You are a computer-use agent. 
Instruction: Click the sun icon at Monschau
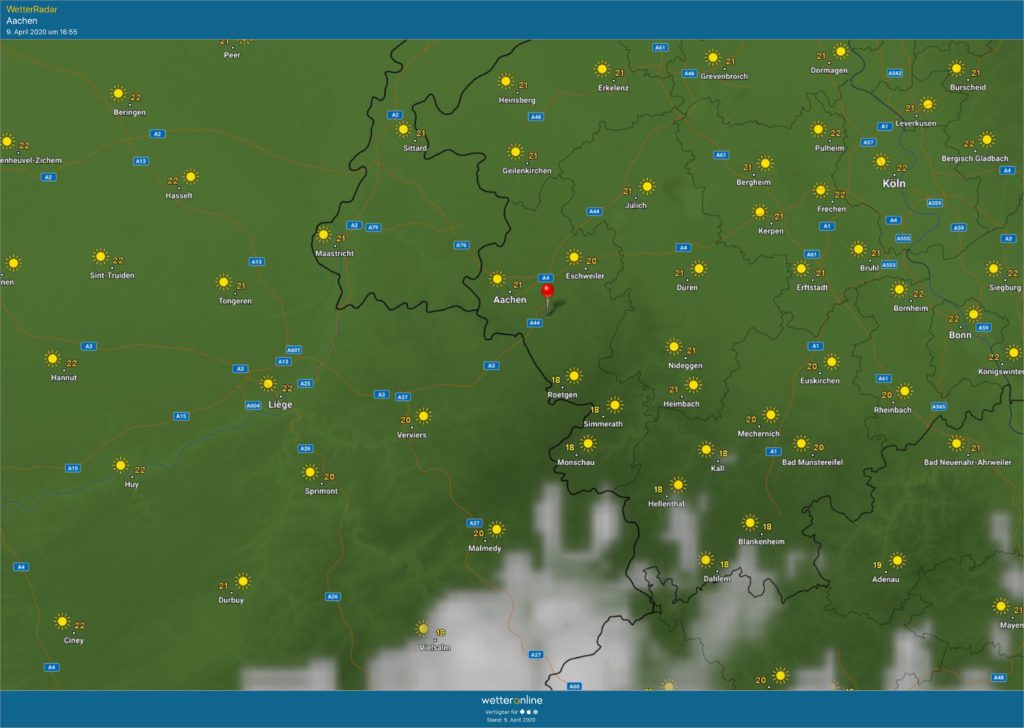(588, 444)
